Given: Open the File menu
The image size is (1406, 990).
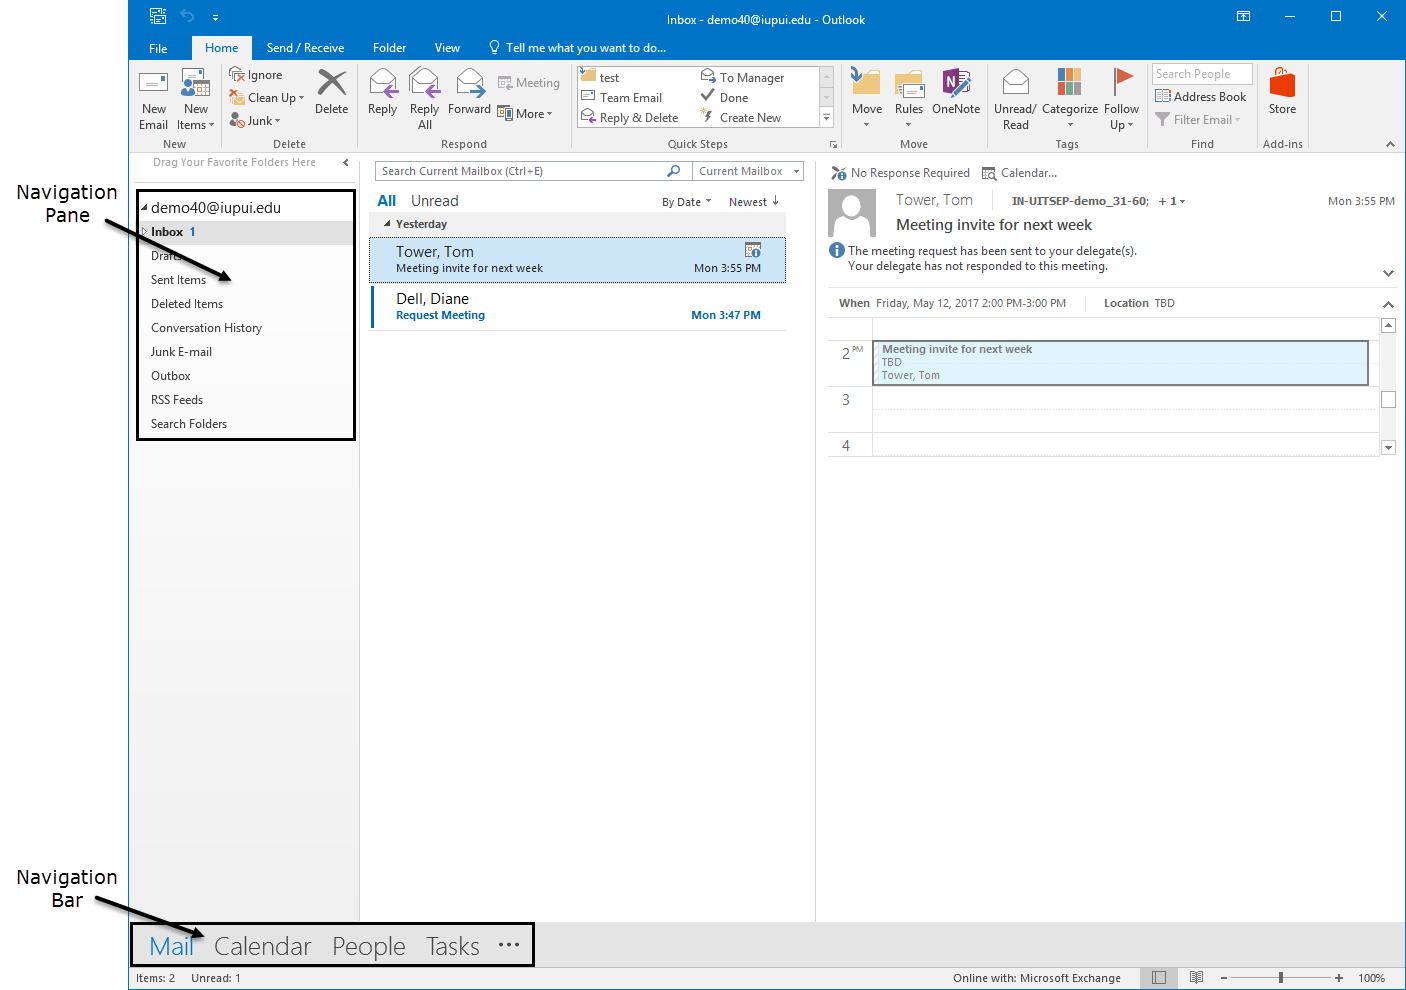Looking at the screenshot, I should pos(158,48).
